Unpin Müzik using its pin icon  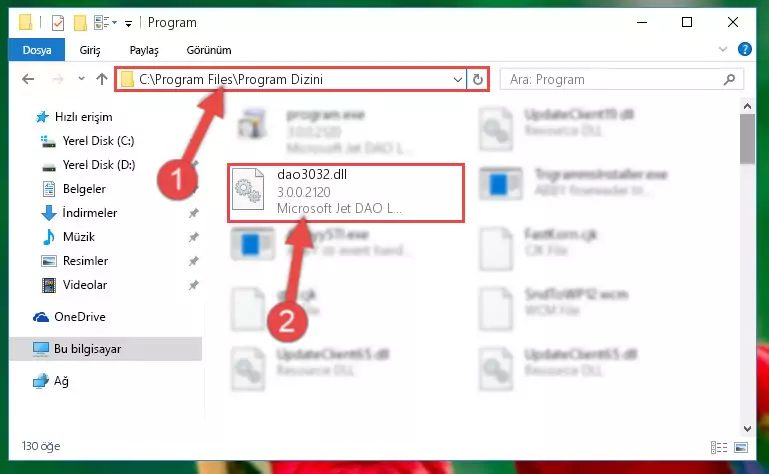coord(194,237)
